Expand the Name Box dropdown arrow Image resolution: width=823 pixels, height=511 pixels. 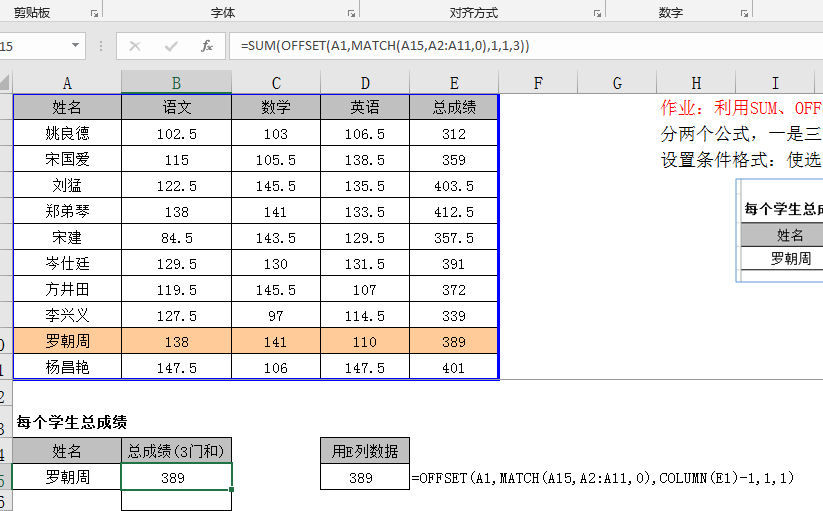76,46
